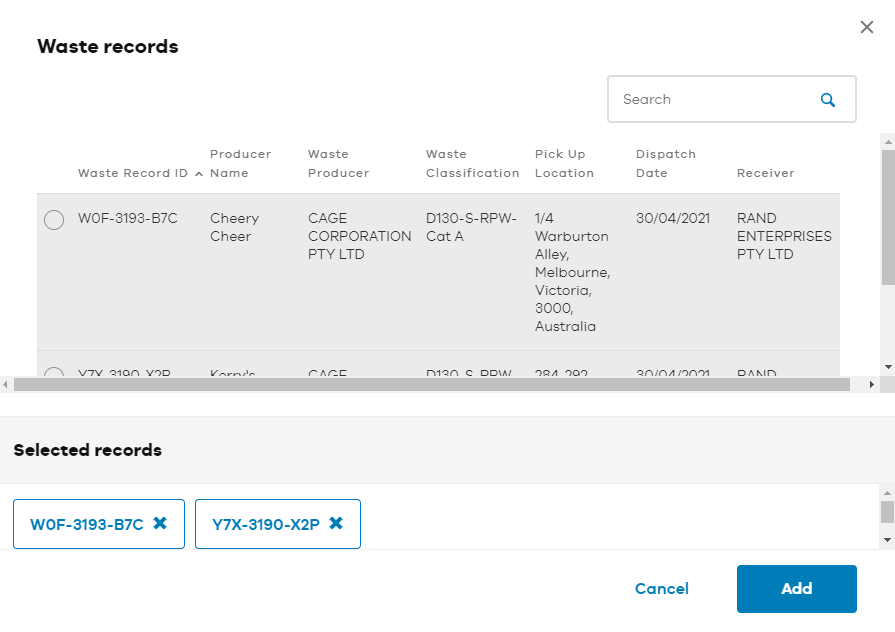Remove Y7X-3190-X2P from selected records

coord(336,523)
